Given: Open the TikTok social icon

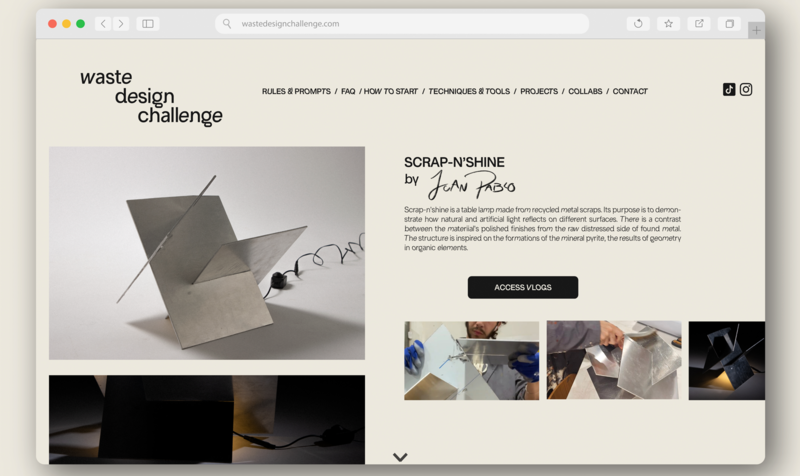Looking at the screenshot, I should (729, 90).
